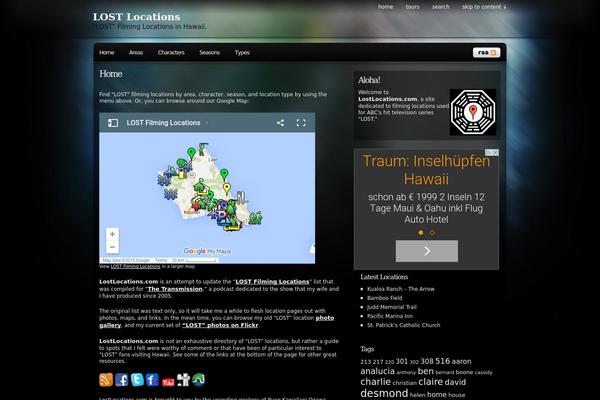
Task: Click the 'home' tag in tag cloud
Action: click(437, 394)
